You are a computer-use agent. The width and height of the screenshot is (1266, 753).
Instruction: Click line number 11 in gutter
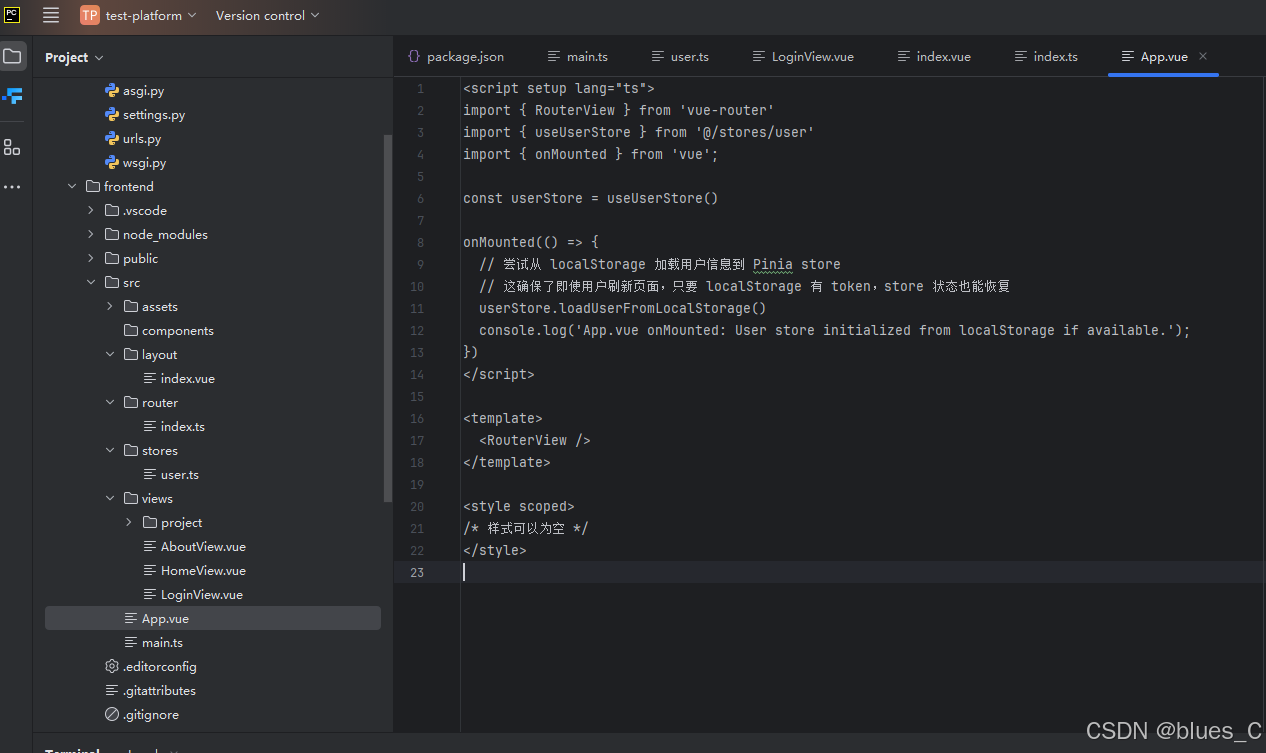[417, 309]
